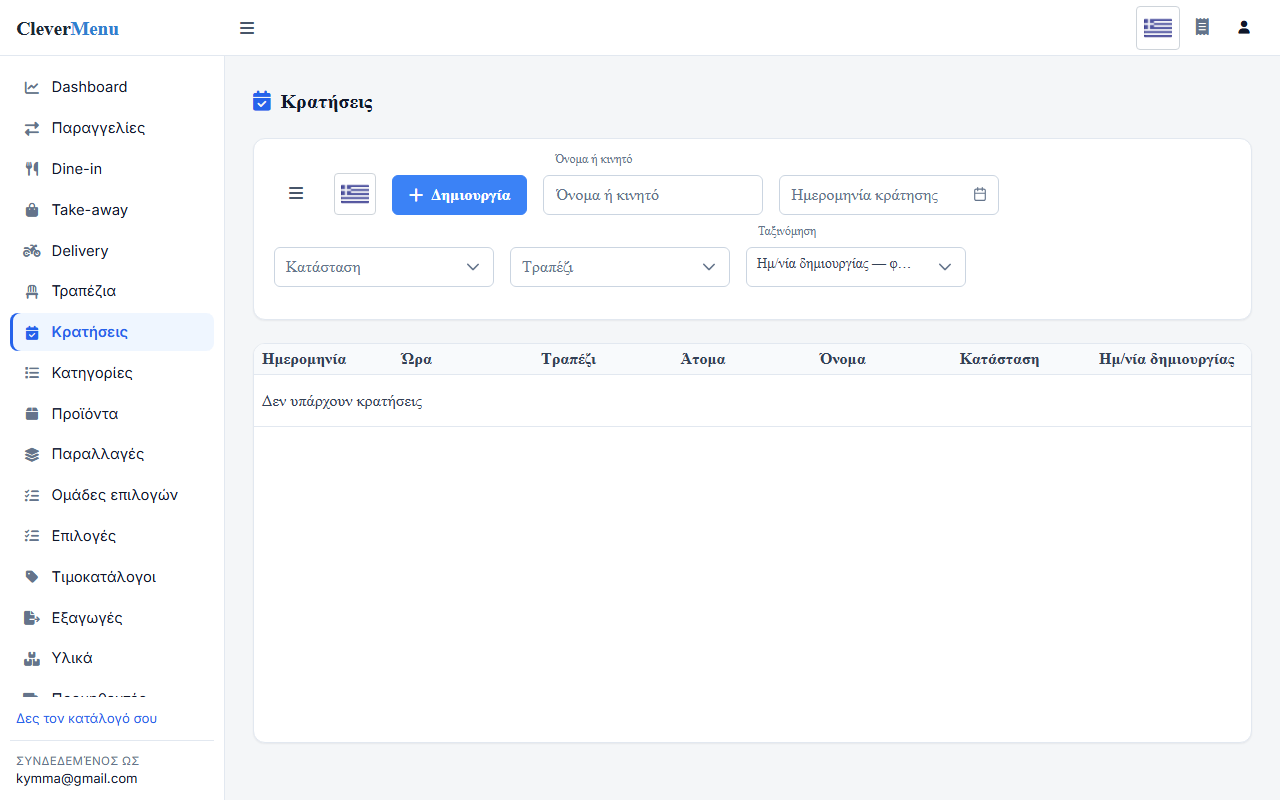Open the receipt icon in top bar
This screenshot has height=800, width=1280.
(x=1202, y=27)
